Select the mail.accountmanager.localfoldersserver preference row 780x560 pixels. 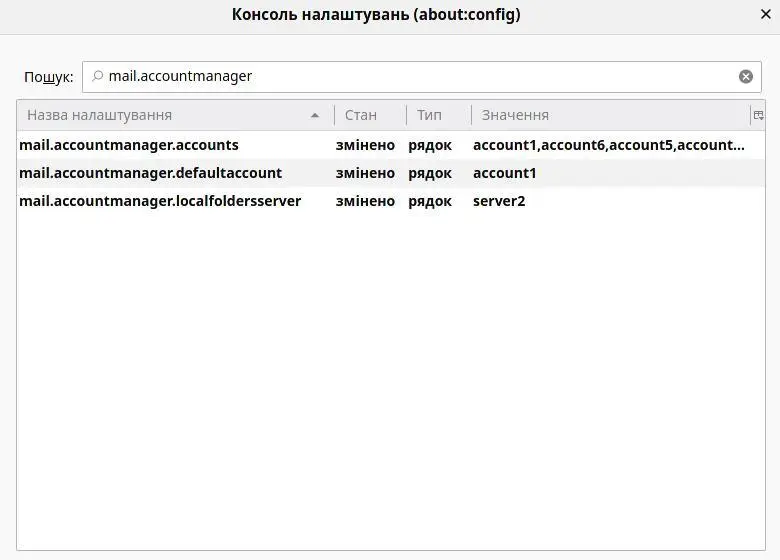(x=391, y=201)
